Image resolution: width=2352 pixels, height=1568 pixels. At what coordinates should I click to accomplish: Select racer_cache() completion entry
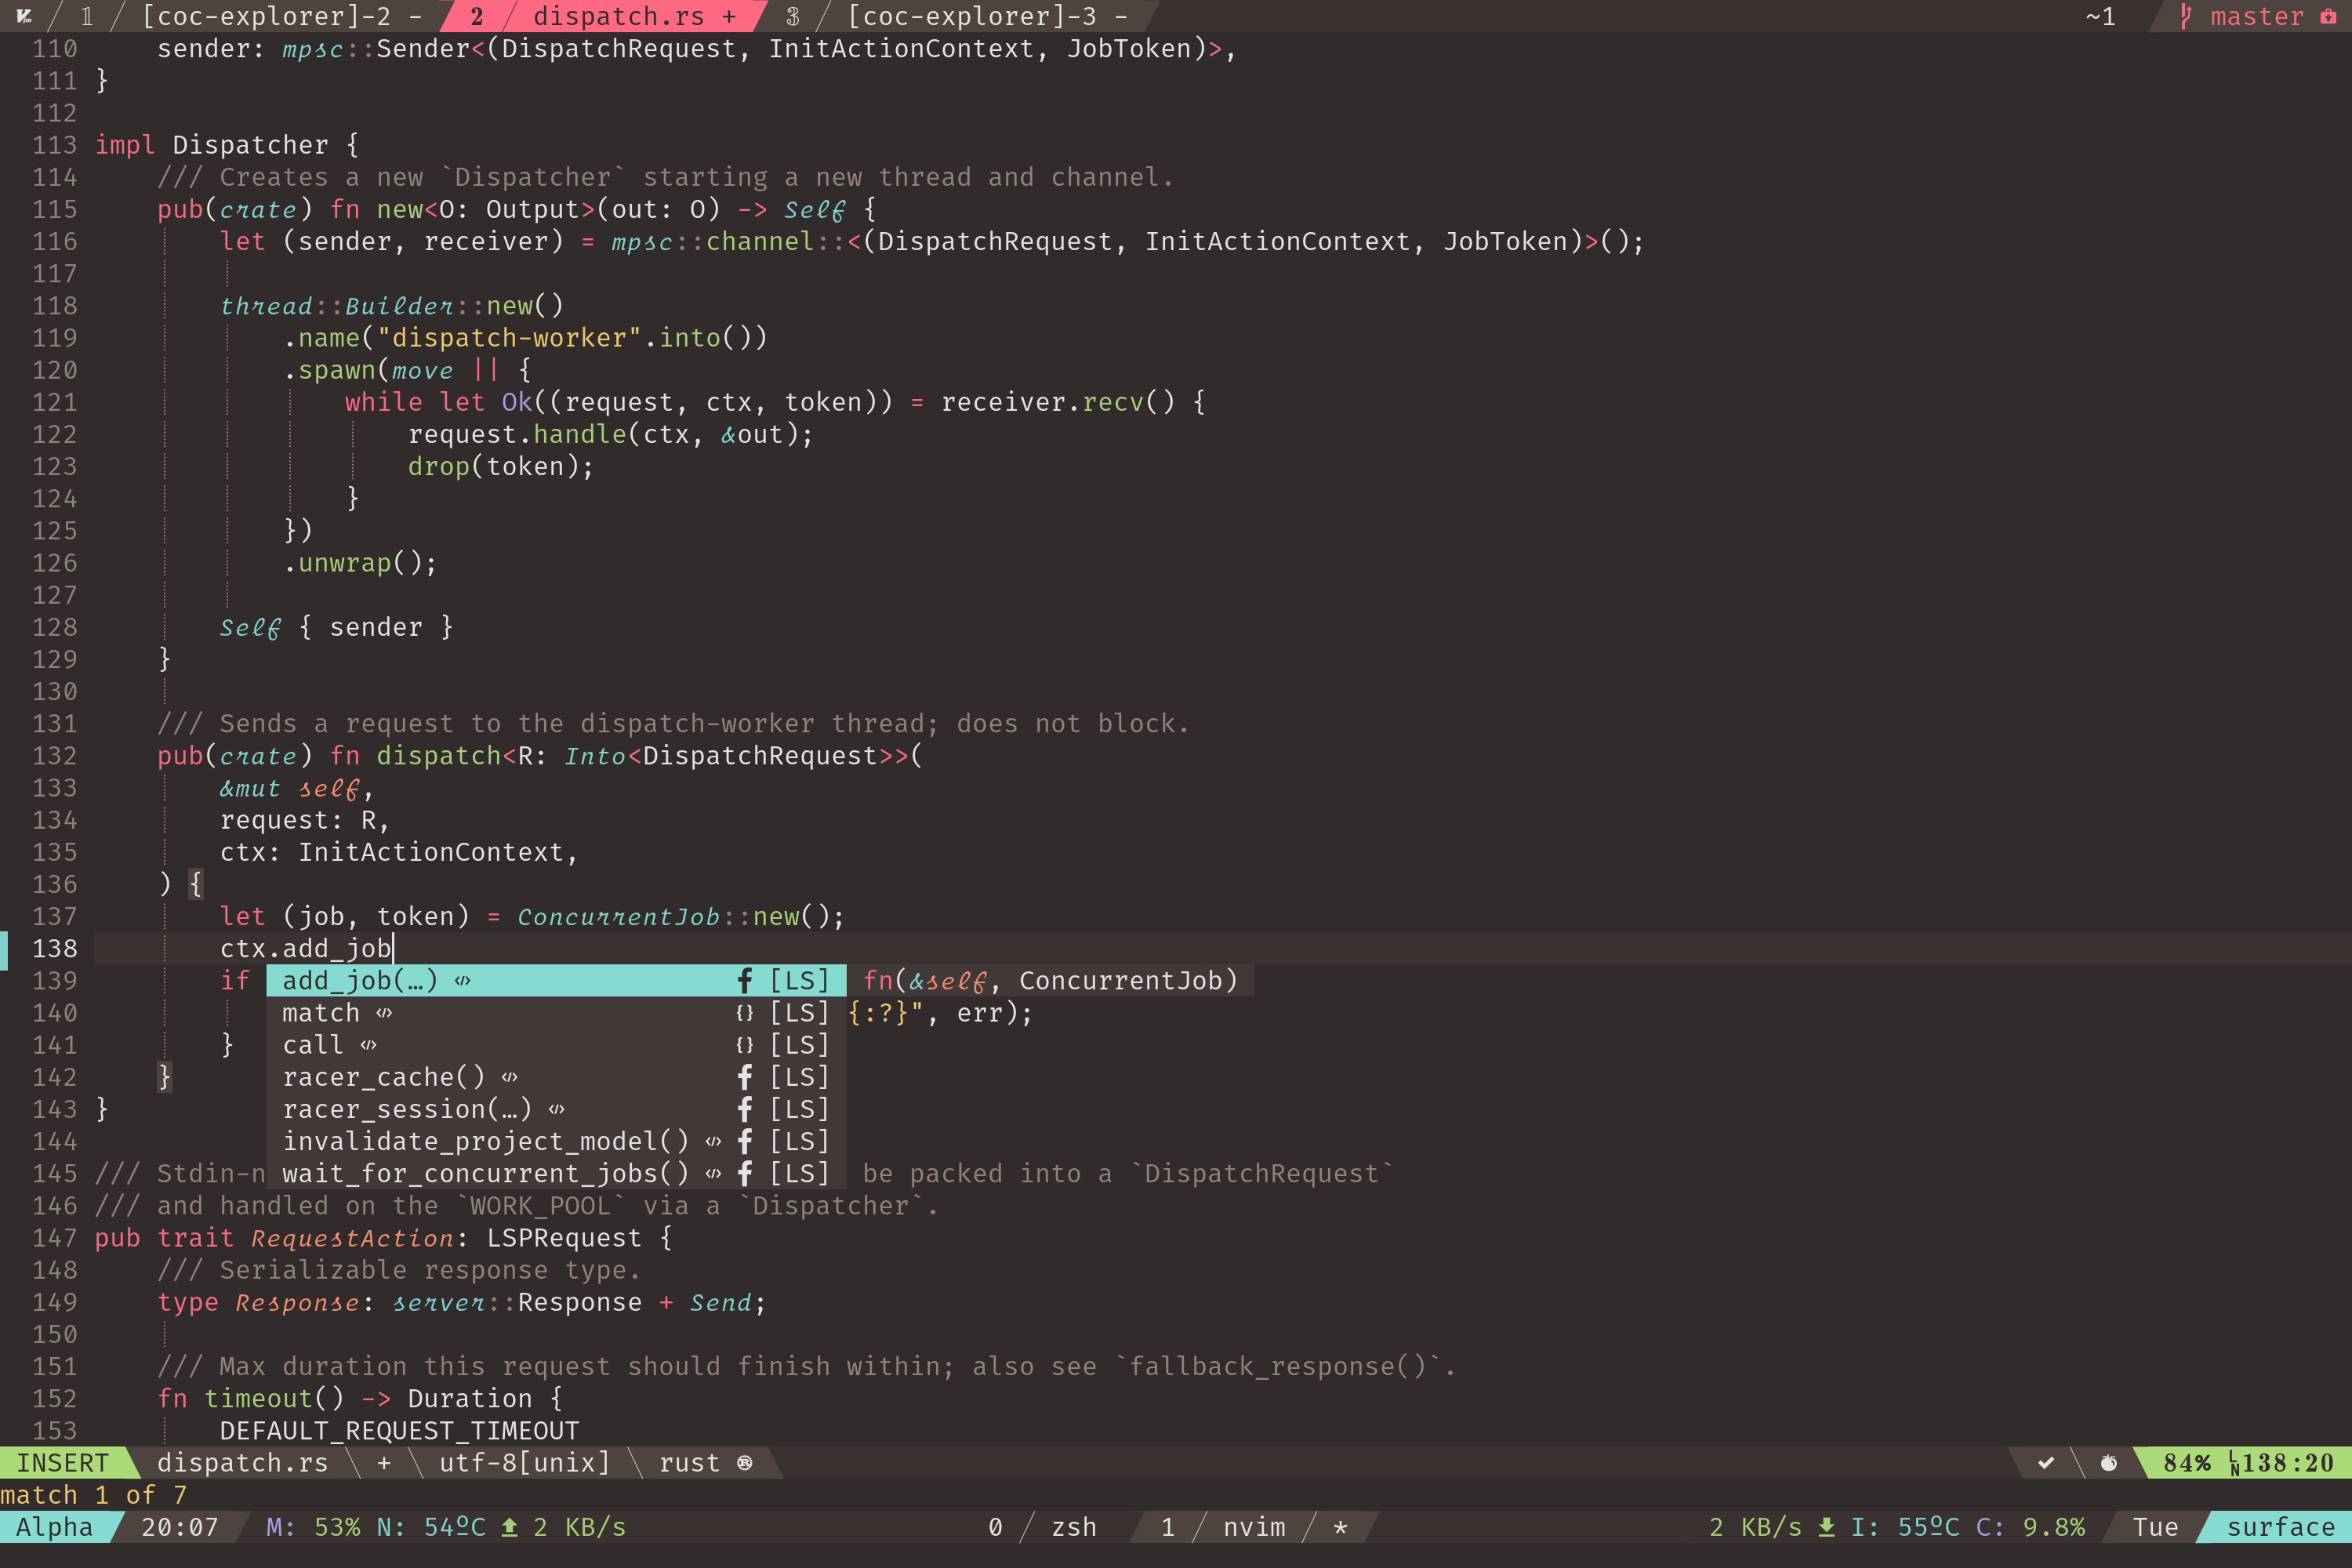click(x=556, y=1077)
